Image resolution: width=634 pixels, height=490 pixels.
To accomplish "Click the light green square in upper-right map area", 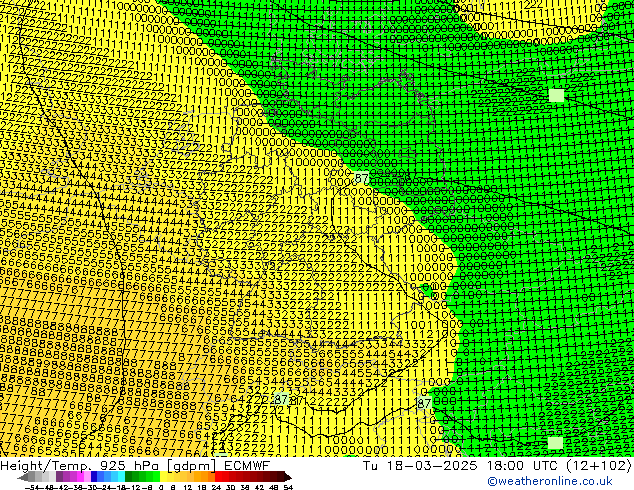I will point(556,95).
